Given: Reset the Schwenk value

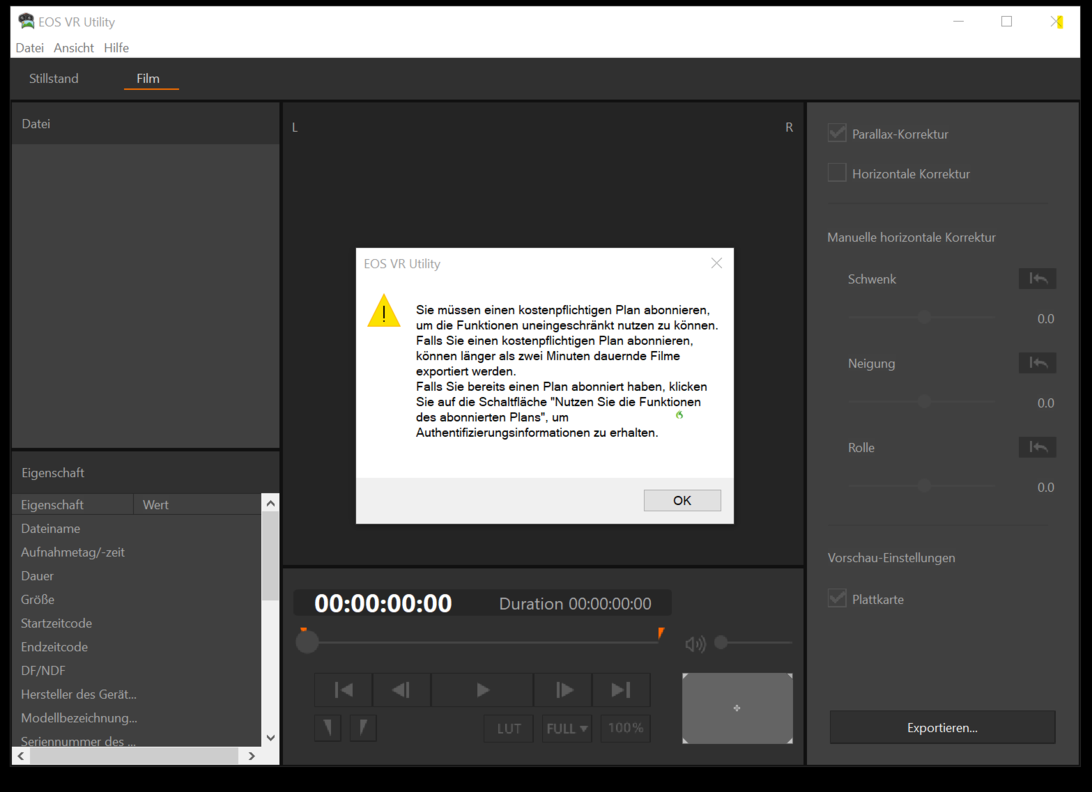Looking at the screenshot, I should tap(1037, 279).
